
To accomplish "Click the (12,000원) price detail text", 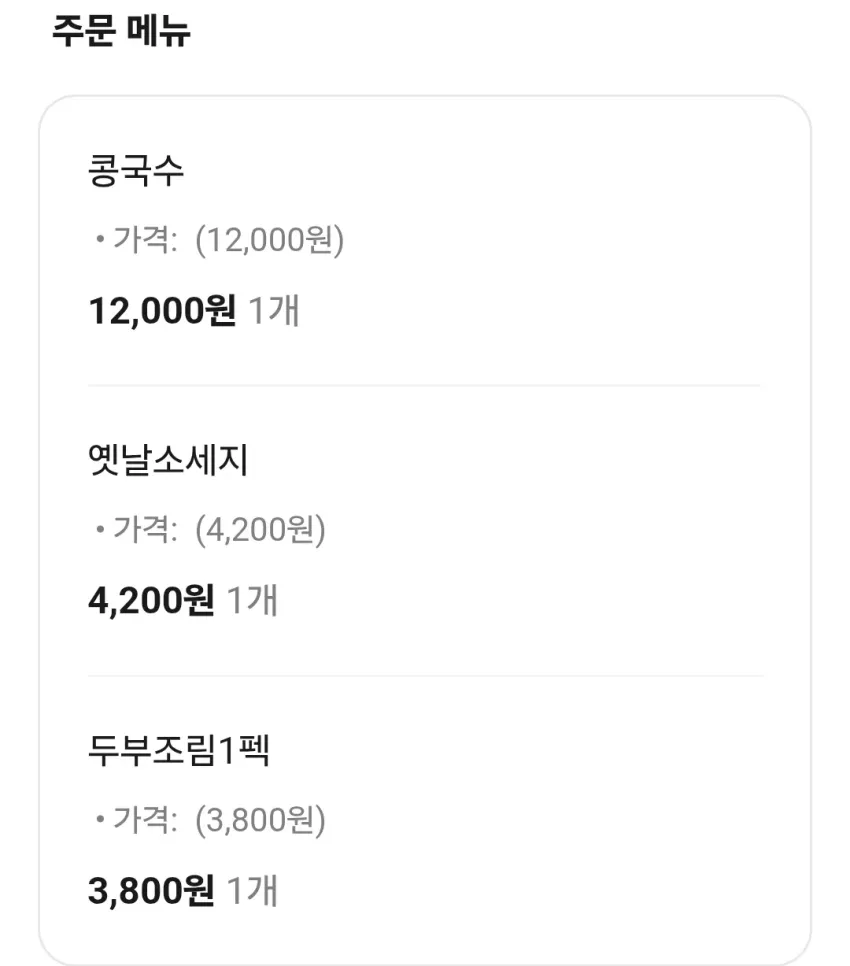I will click(x=270, y=240).
